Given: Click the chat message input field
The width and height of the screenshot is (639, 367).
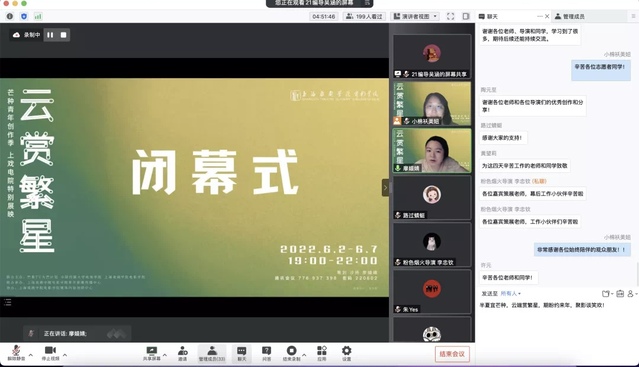Looking at the screenshot, I should [556, 320].
